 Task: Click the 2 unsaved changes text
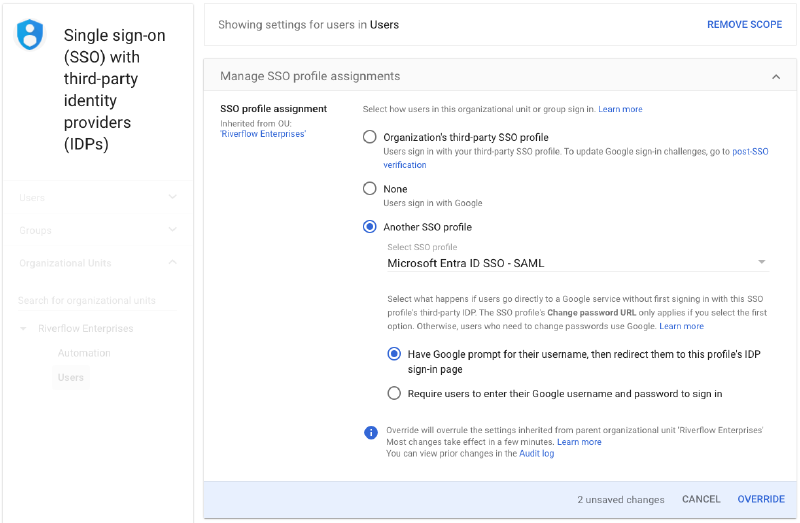coord(620,500)
